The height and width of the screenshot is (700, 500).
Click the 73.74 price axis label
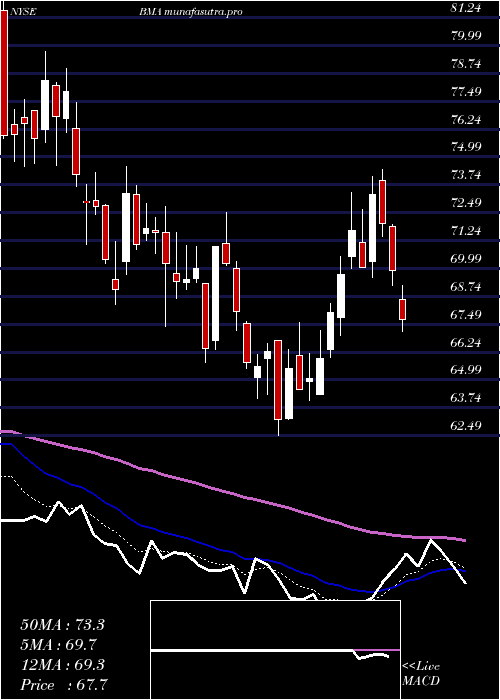(x=466, y=175)
